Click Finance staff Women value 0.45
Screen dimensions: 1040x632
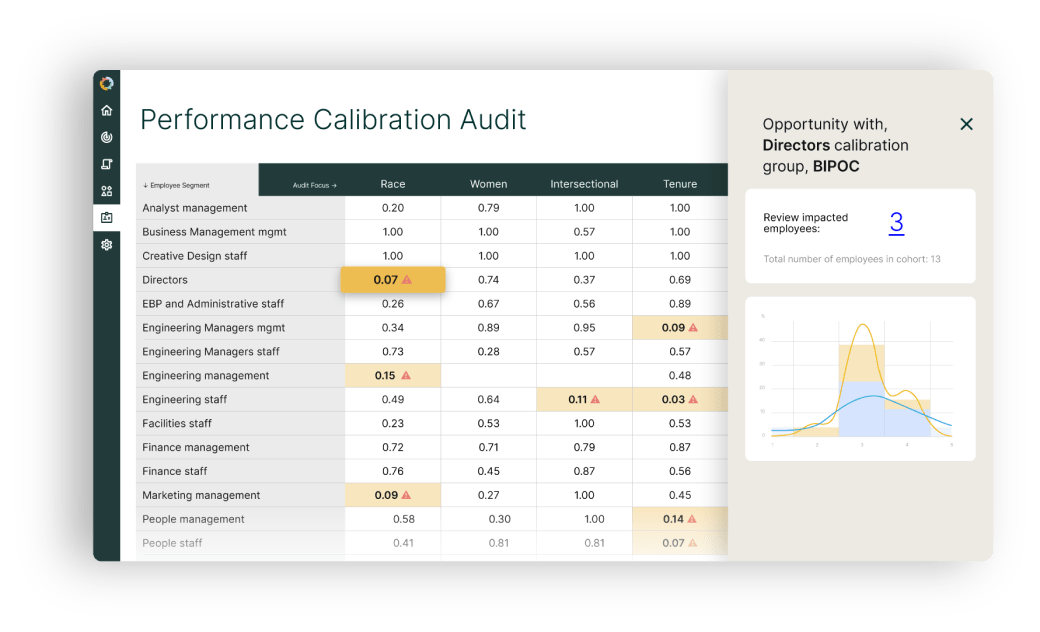click(489, 471)
